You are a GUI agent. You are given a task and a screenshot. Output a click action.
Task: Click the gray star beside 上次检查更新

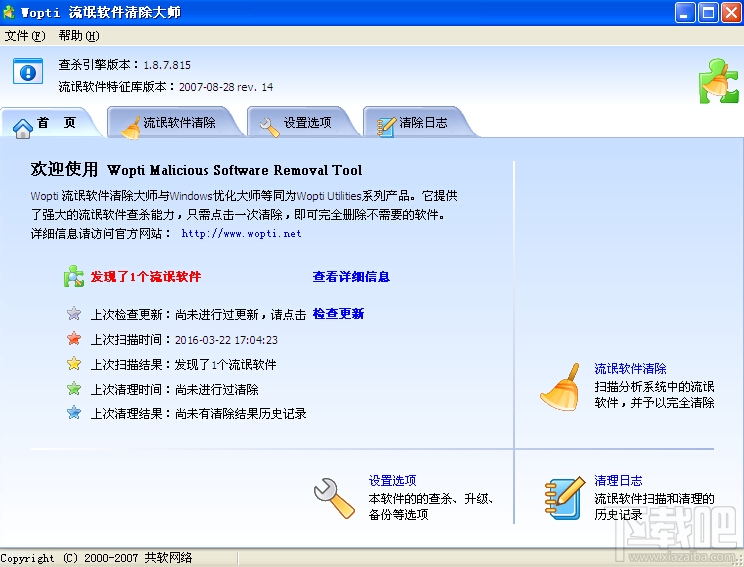[x=74, y=313]
